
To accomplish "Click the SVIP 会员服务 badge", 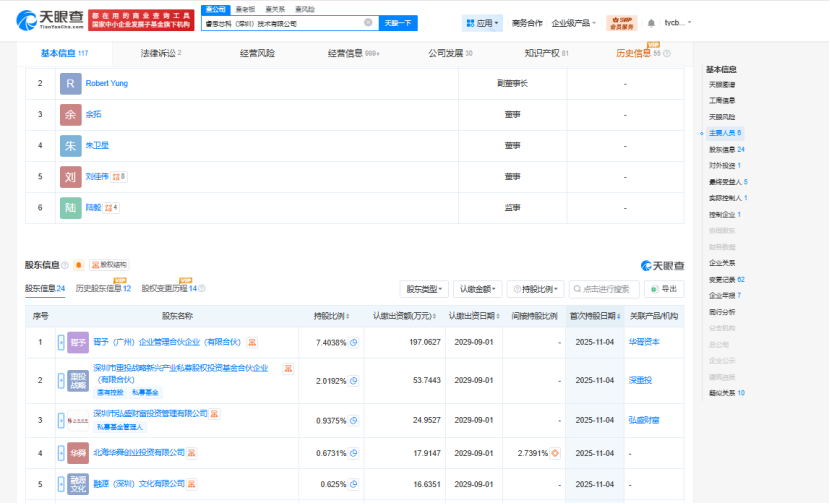I will point(625,22).
